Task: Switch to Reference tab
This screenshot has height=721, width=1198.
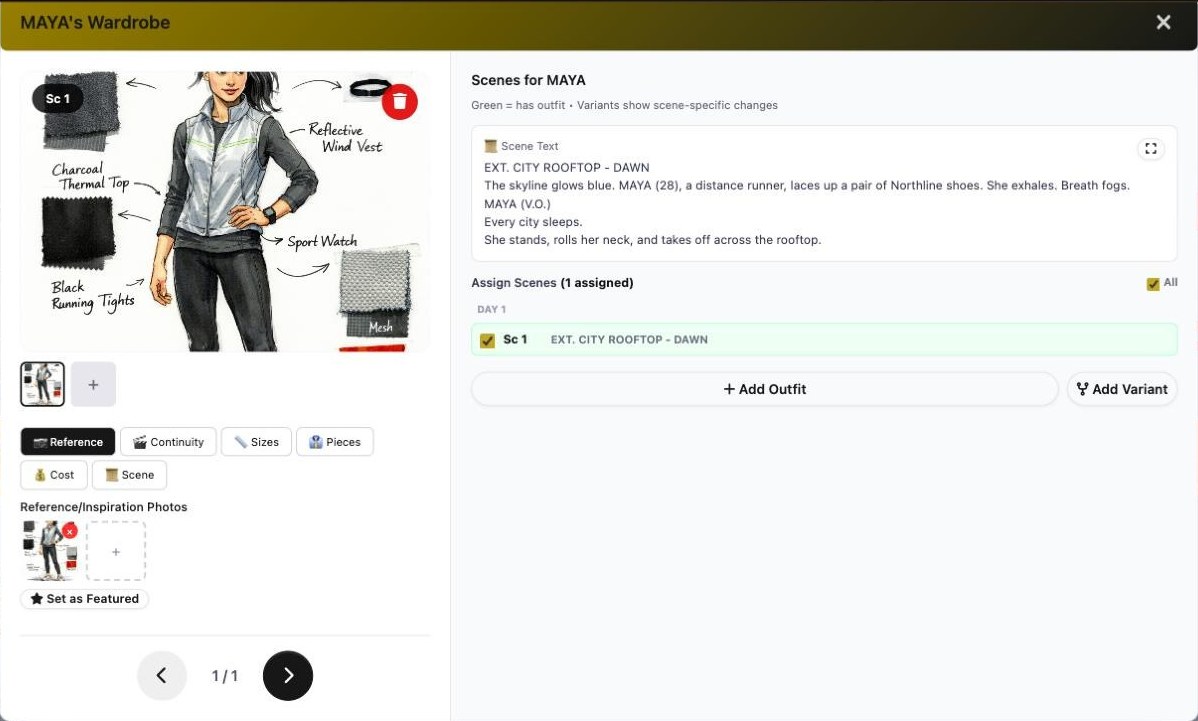Action: pos(68,441)
